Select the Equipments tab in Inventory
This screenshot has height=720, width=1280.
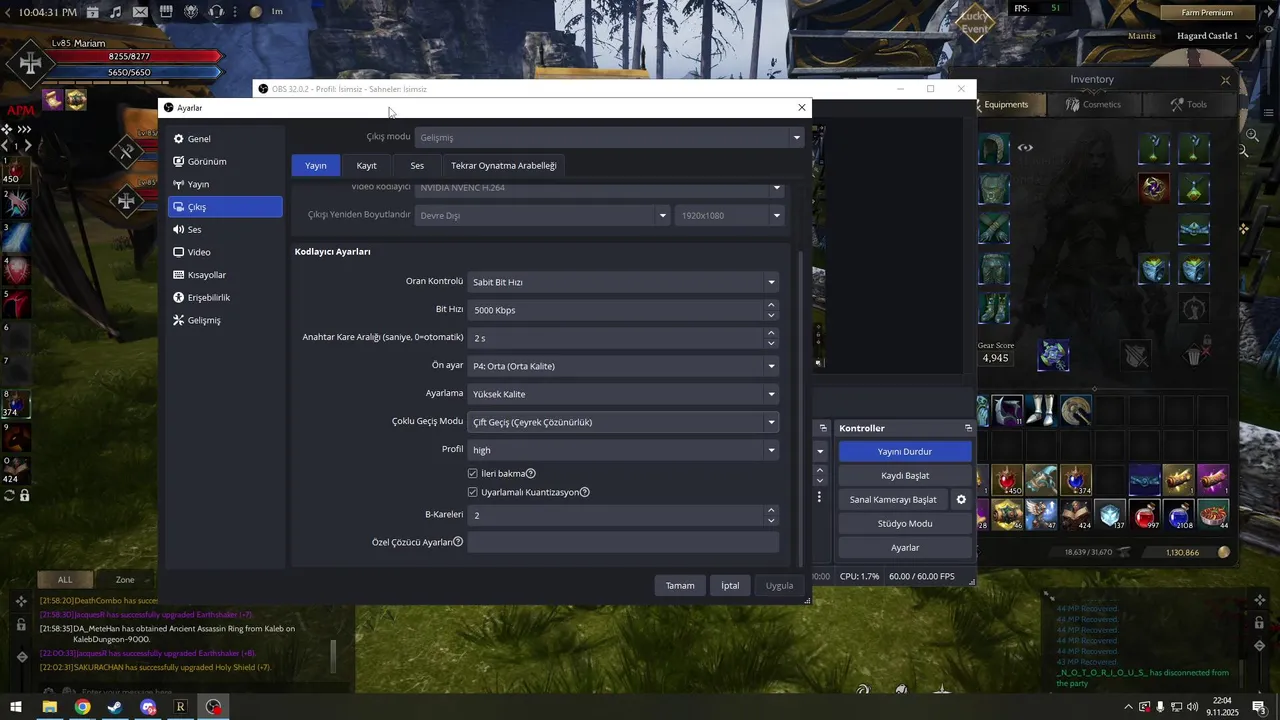click(1006, 104)
